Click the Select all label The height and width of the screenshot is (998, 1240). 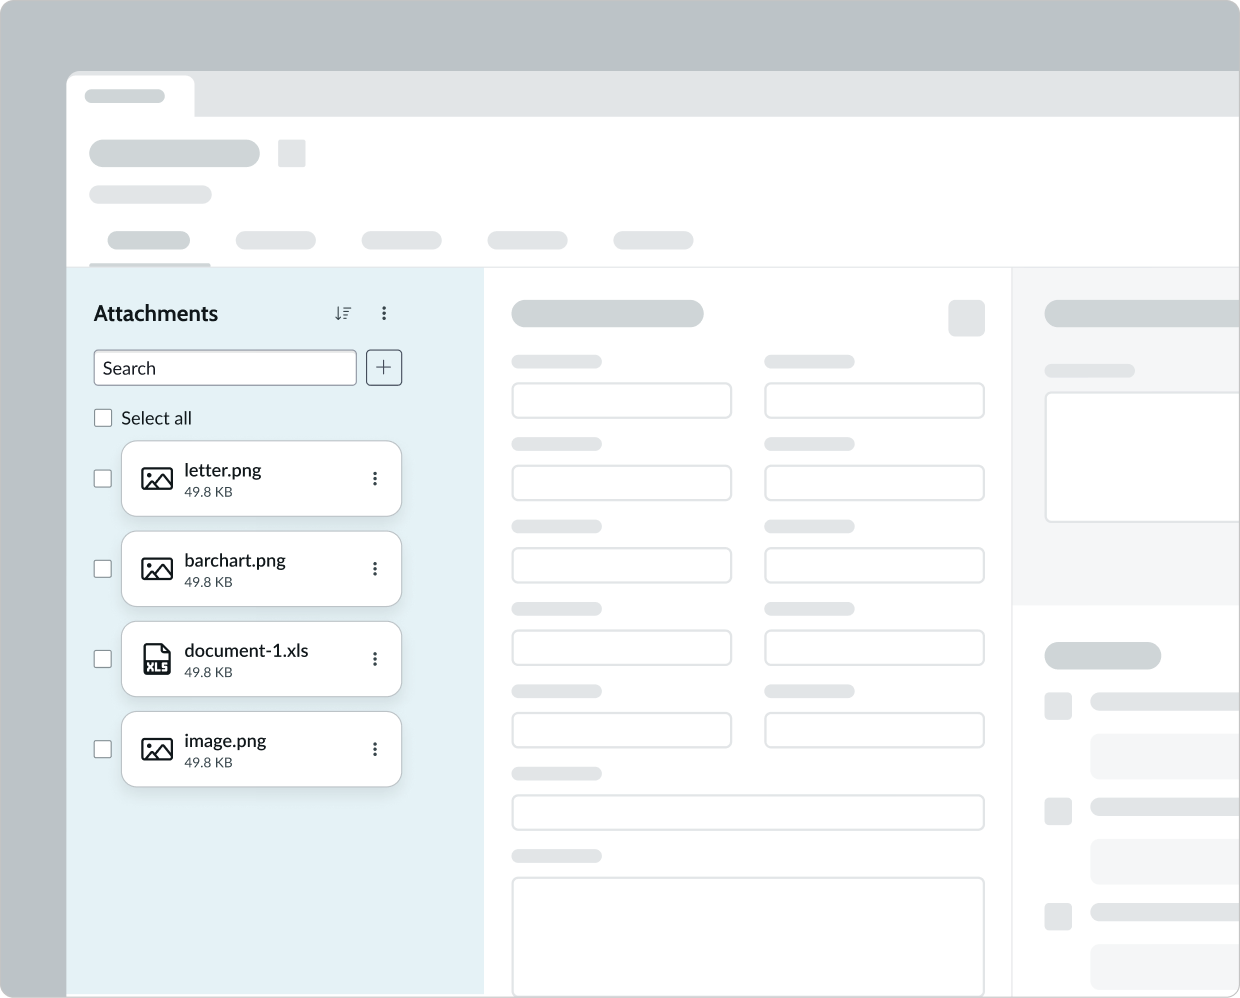pyautogui.click(x=157, y=418)
